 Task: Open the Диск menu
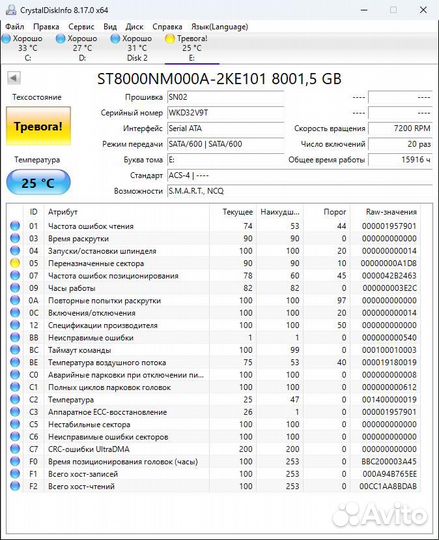(134, 27)
